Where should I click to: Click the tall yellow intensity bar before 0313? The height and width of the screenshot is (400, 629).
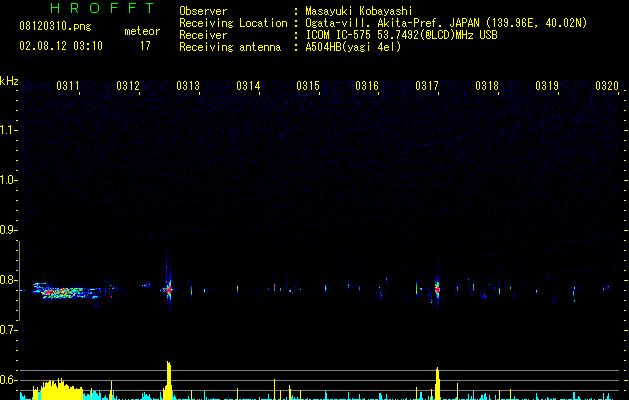click(169, 380)
